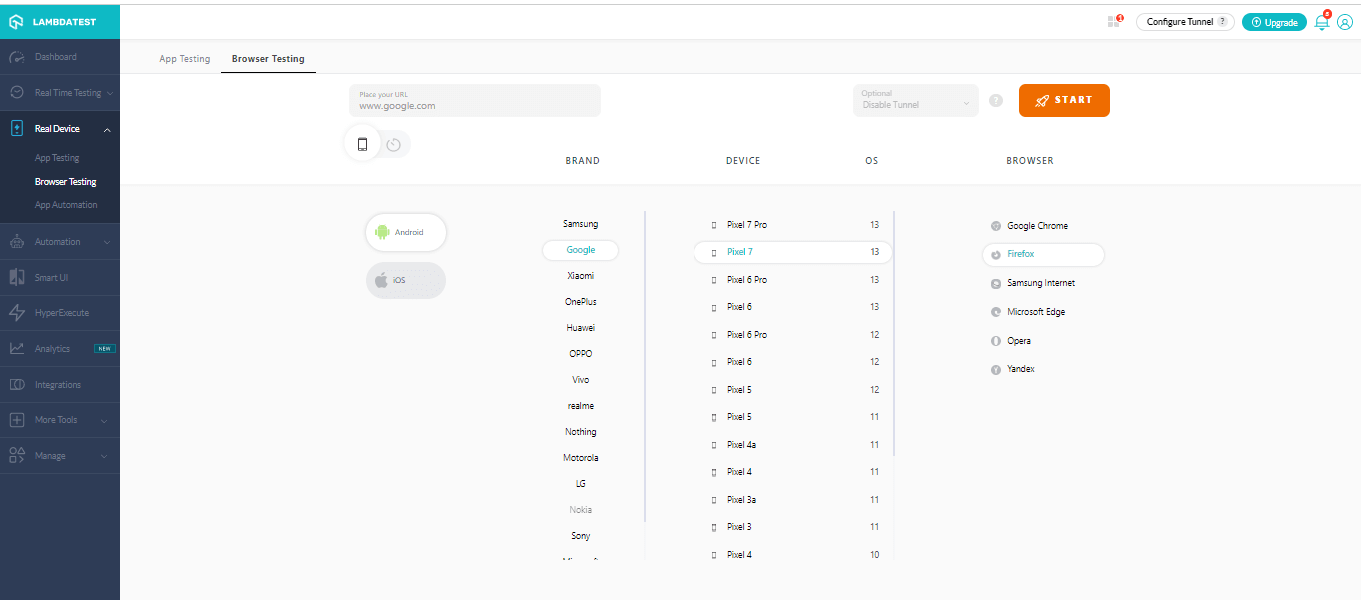Click the Integrations icon
1361x600 pixels.
(x=16, y=384)
